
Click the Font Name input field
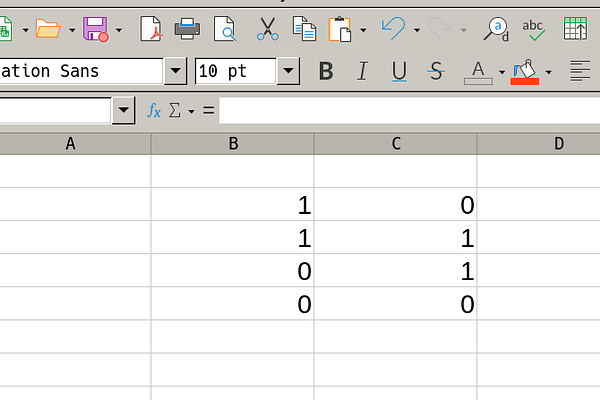(x=81, y=71)
